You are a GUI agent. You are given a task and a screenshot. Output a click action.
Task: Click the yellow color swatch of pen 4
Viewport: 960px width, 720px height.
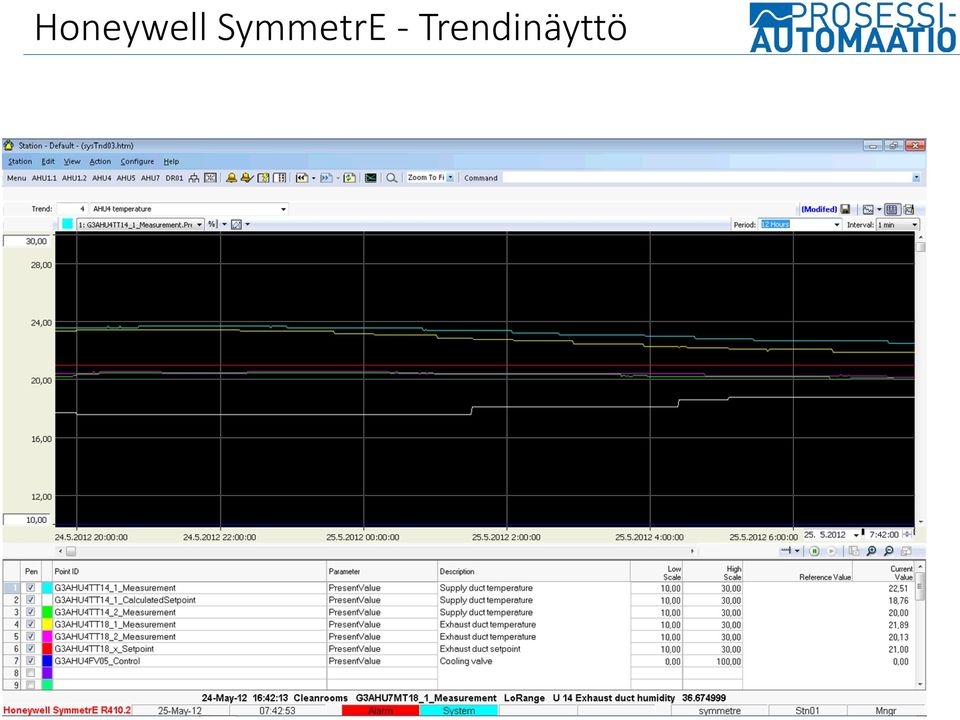coord(47,624)
